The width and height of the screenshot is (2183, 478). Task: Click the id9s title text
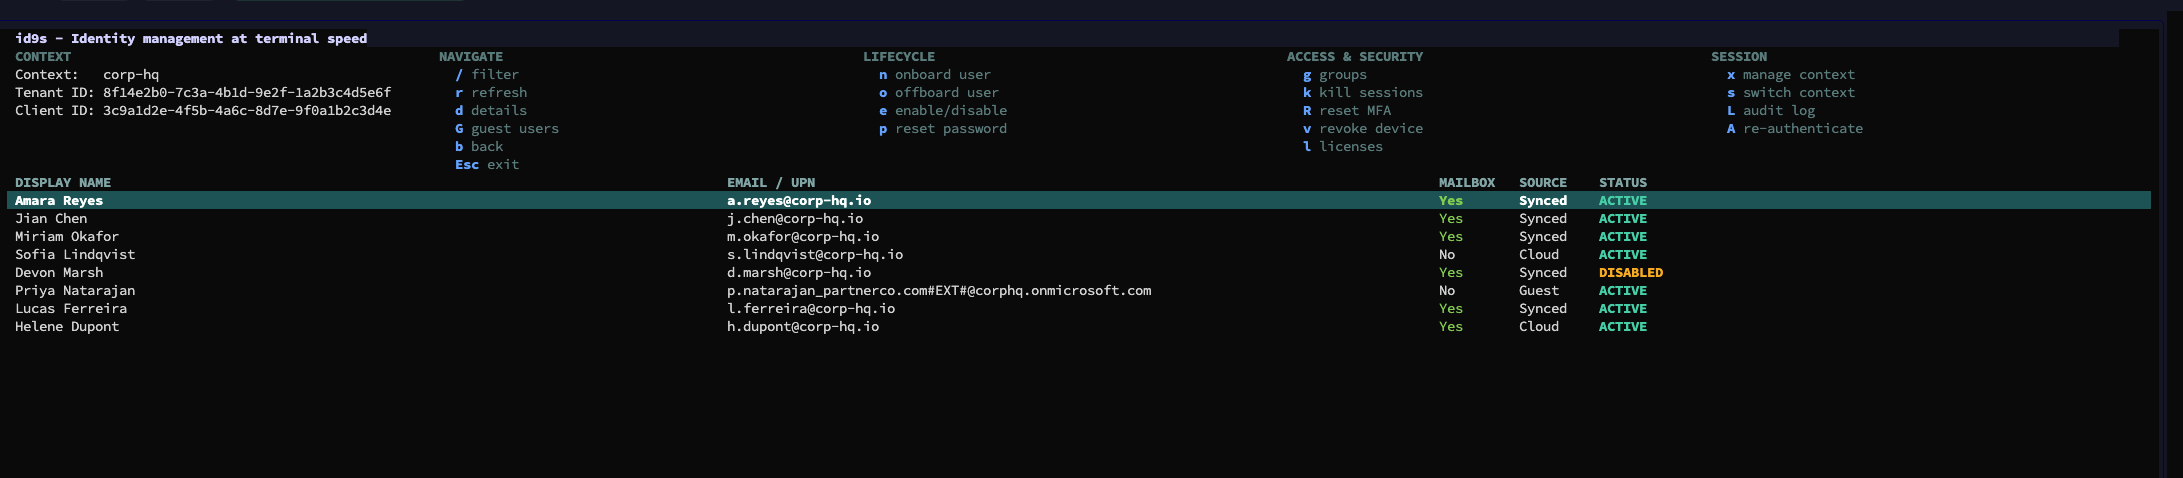[191, 39]
